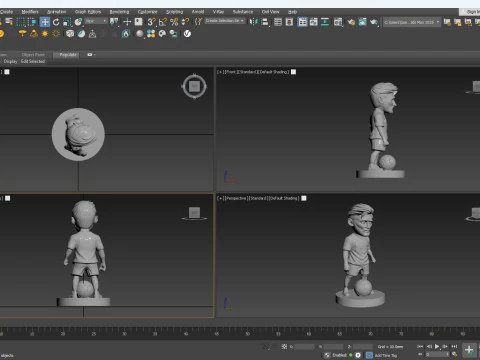Viewport: 480px width, 360px height.
Task: Open Select by Name list icon
Action: (9, 22)
